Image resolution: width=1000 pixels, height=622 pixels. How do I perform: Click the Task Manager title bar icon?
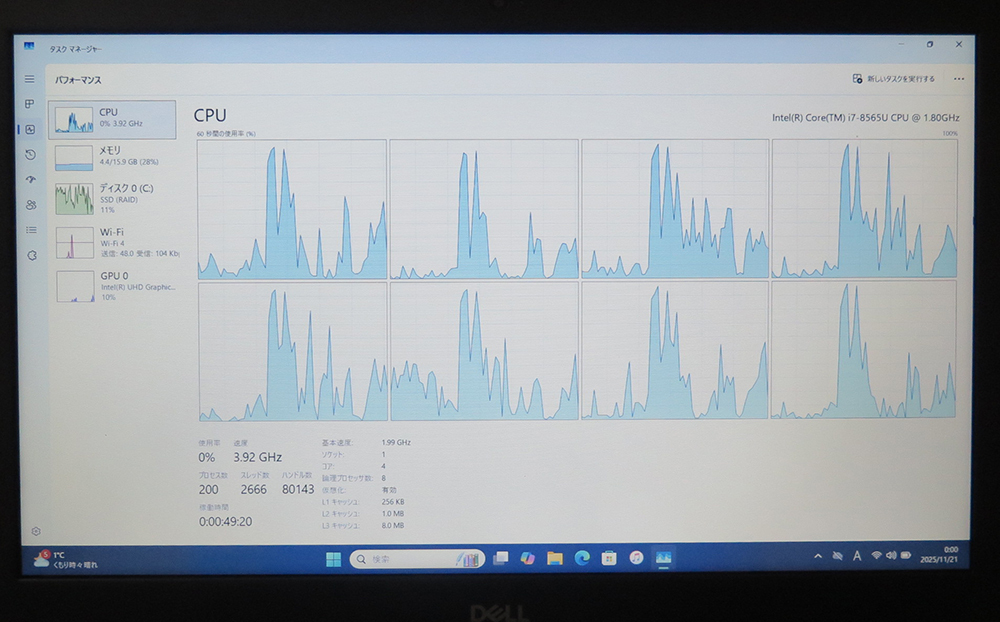29,47
